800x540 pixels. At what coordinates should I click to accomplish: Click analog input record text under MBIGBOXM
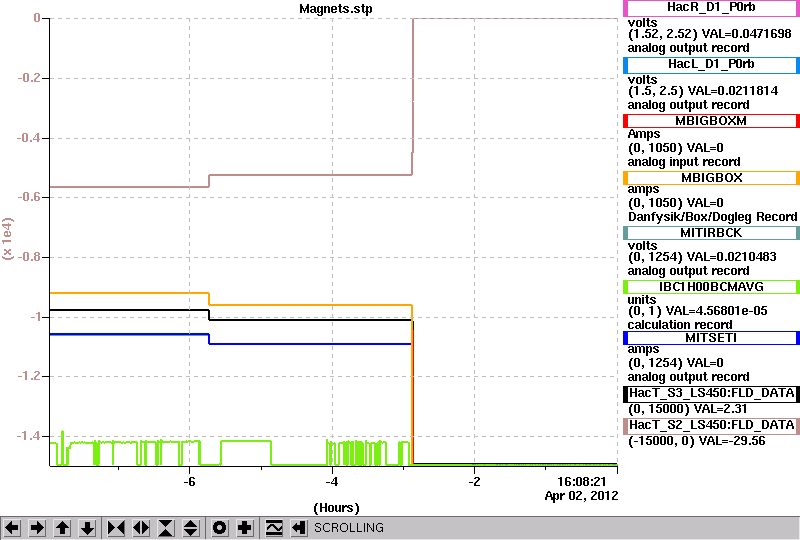tap(684, 162)
